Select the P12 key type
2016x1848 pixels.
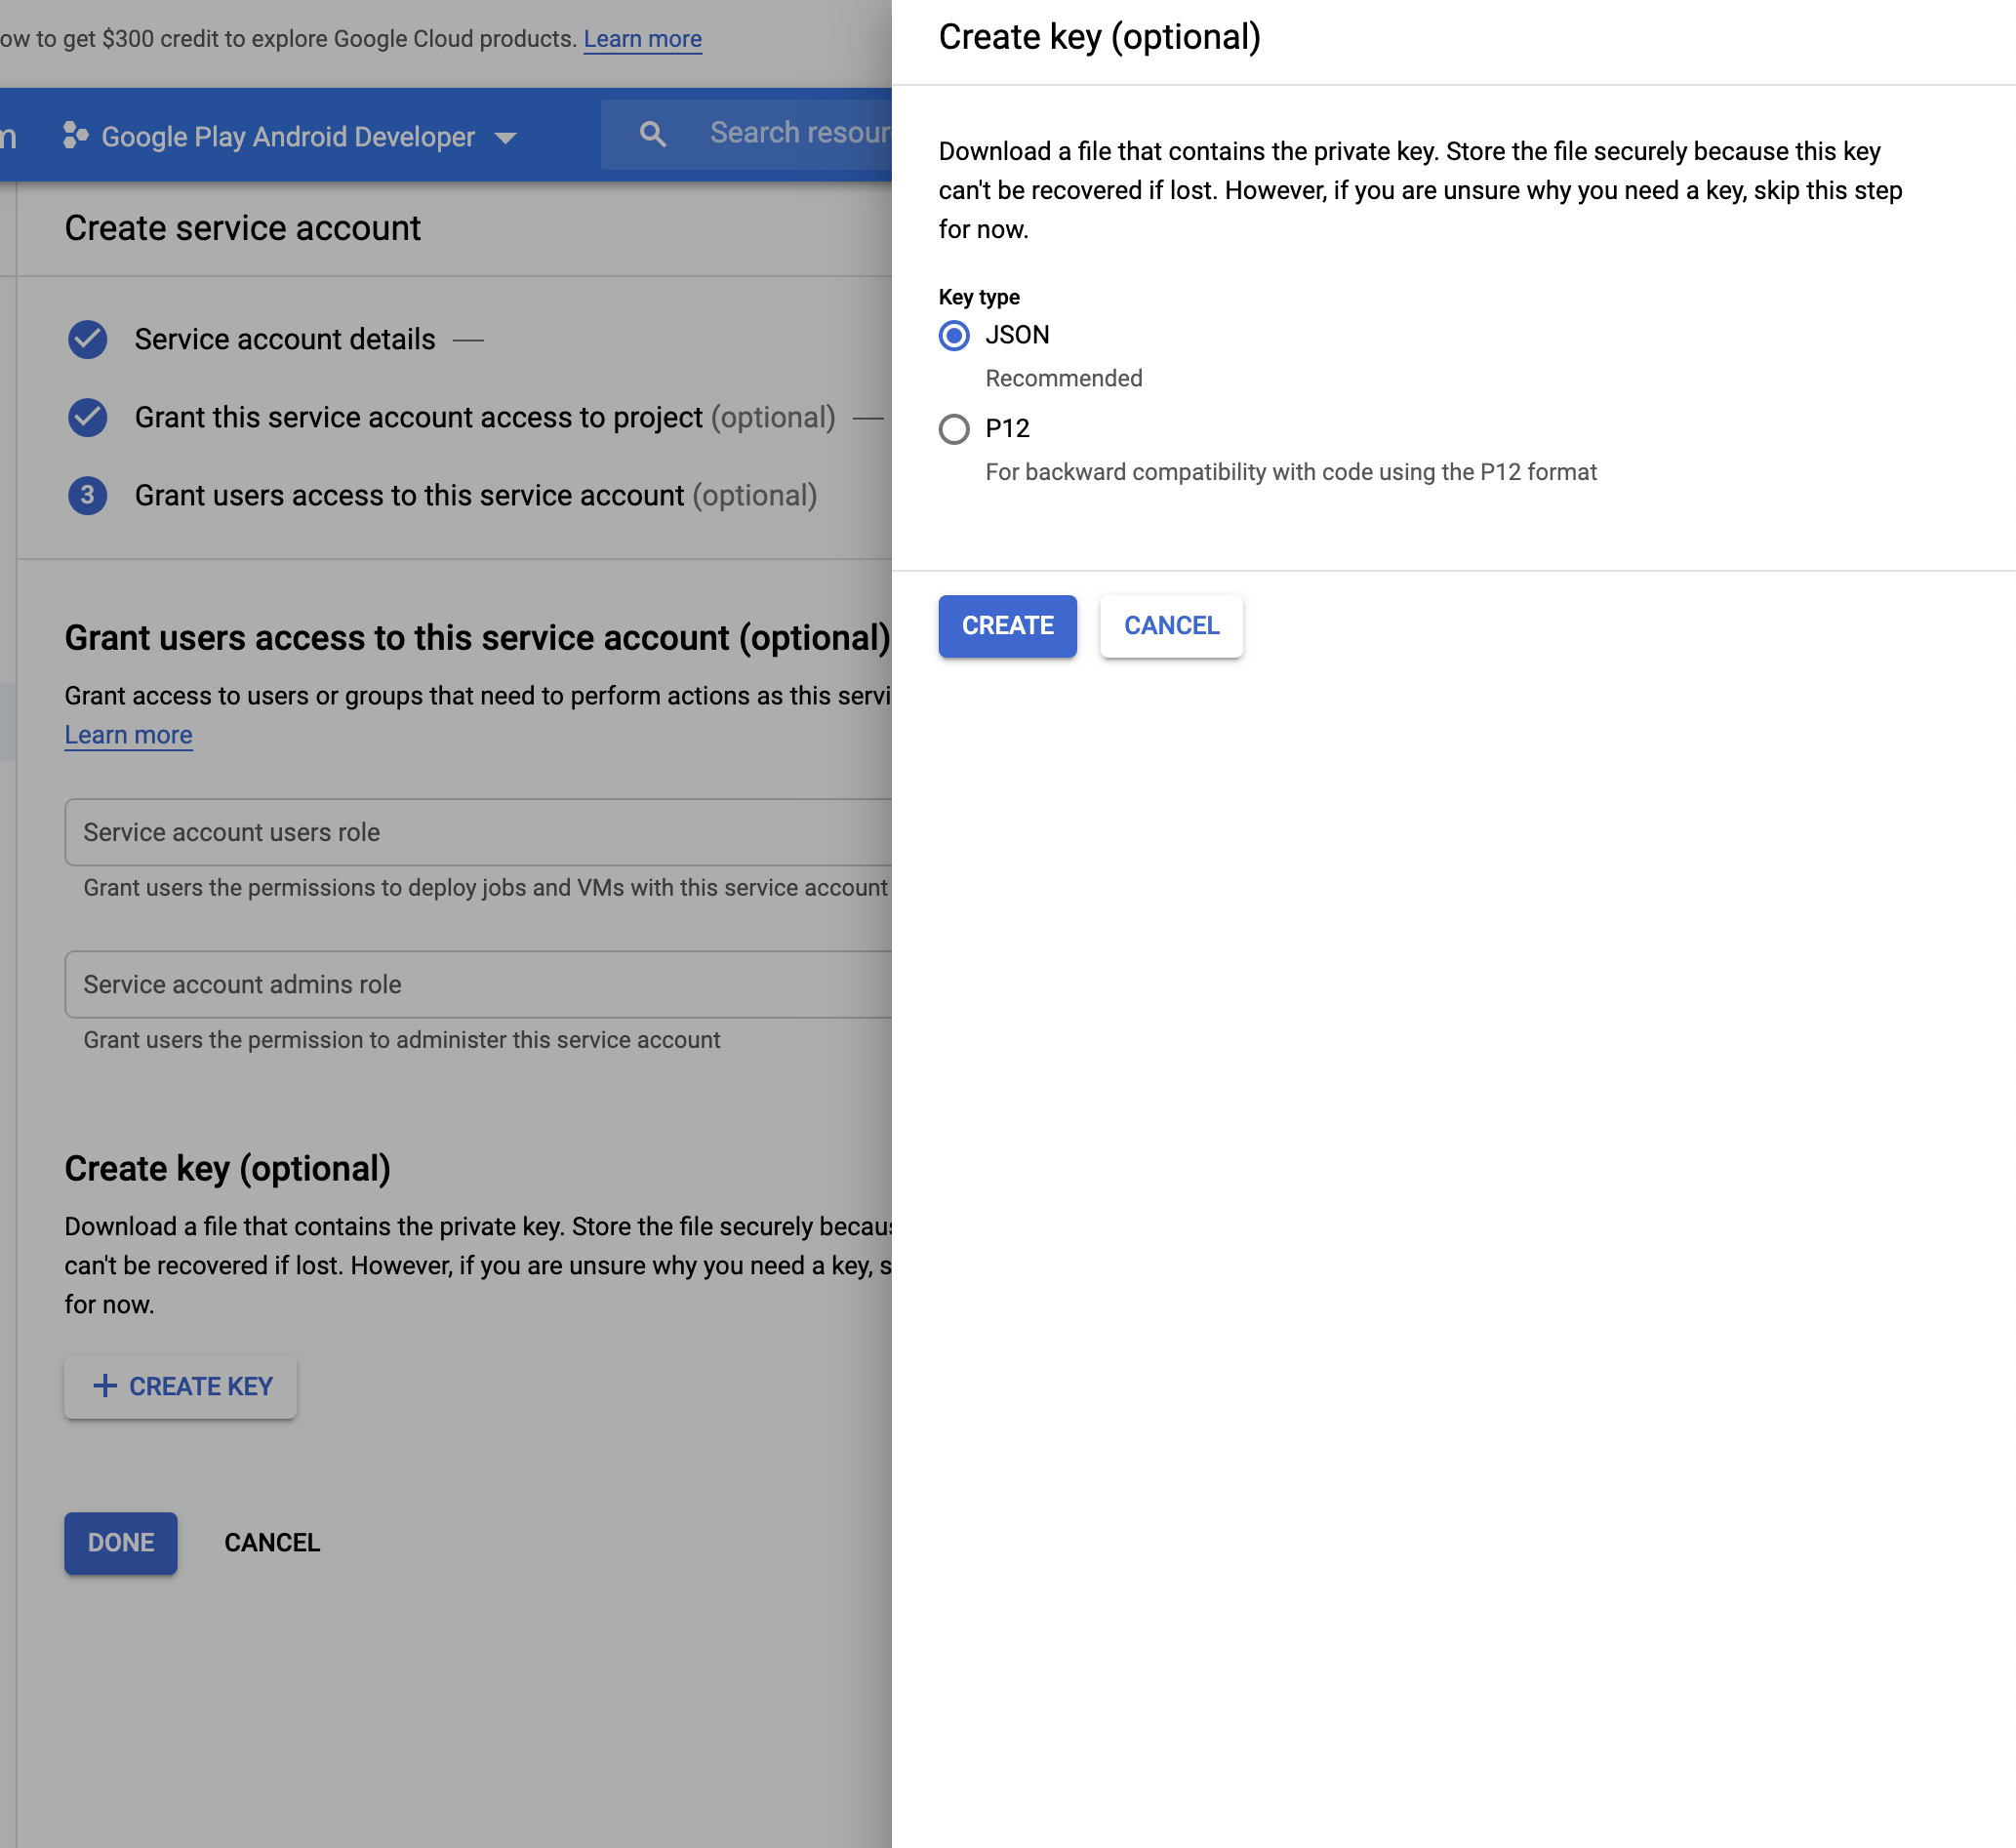(954, 429)
